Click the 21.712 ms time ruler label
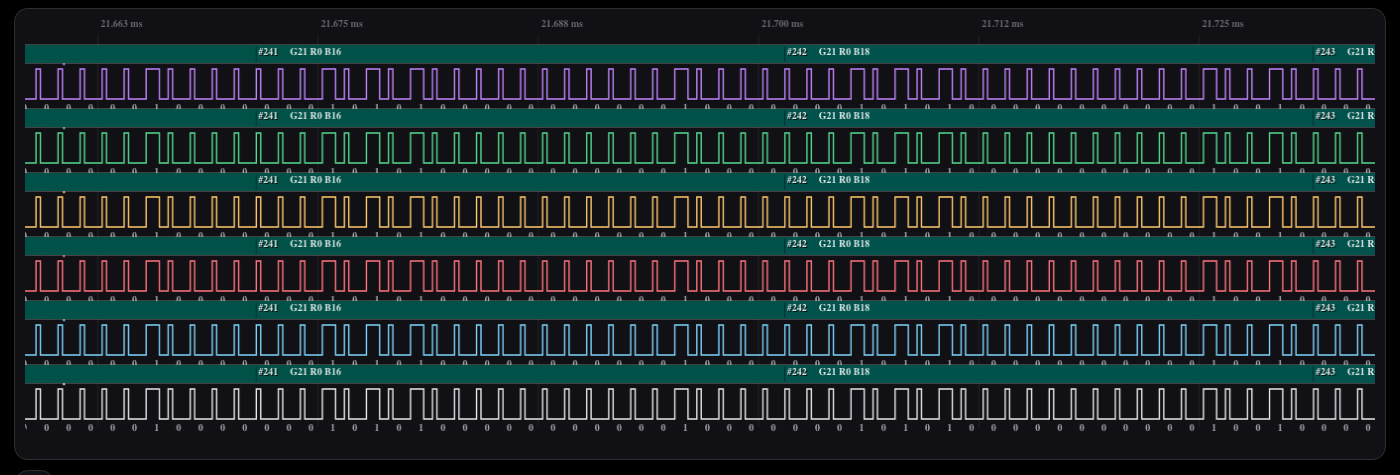This screenshot has width=1400, height=475. 1002,23
